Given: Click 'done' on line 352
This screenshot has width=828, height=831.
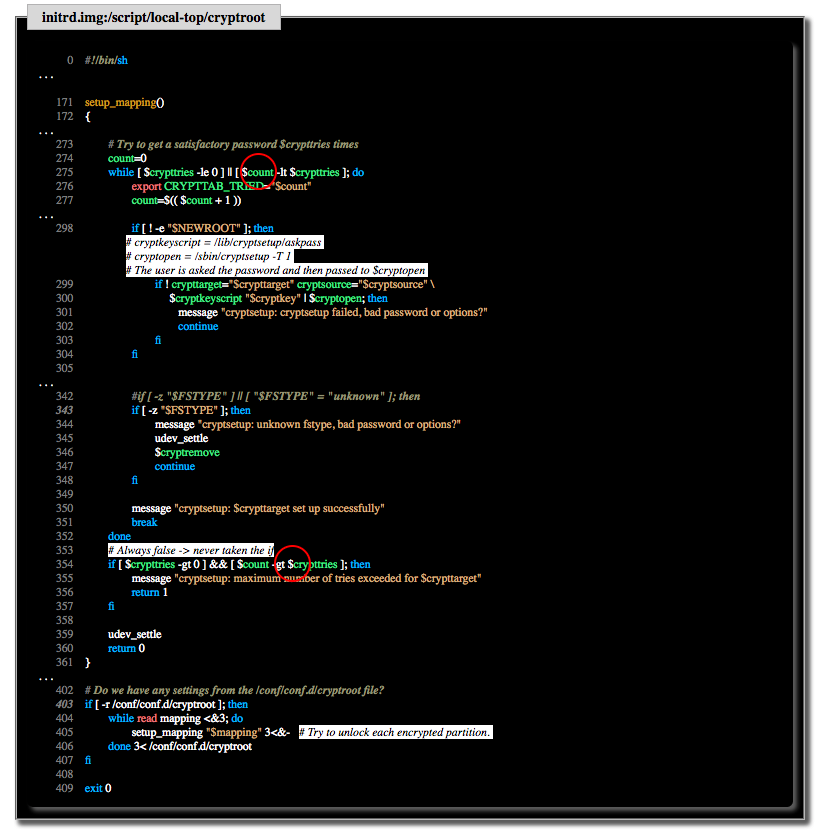Looking at the screenshot, I should click(119, 536).
